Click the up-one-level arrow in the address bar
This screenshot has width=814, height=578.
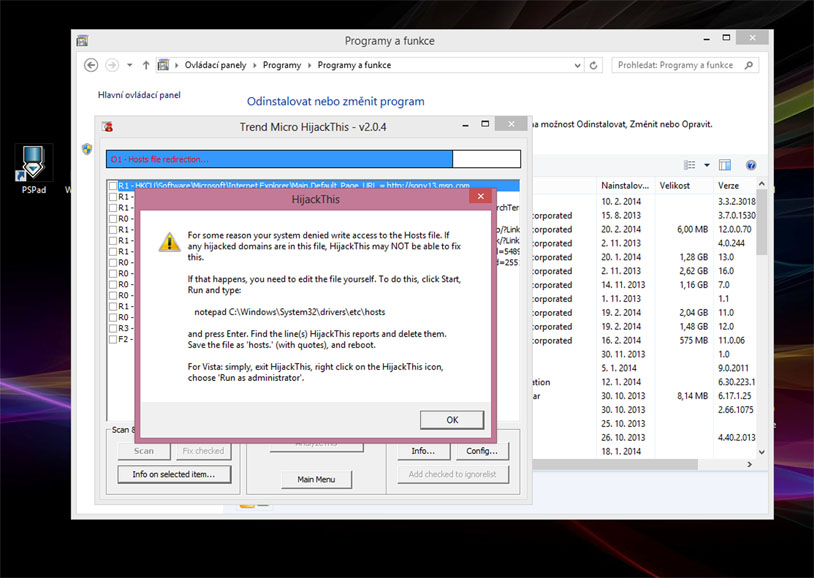click(x=146, y=65)
